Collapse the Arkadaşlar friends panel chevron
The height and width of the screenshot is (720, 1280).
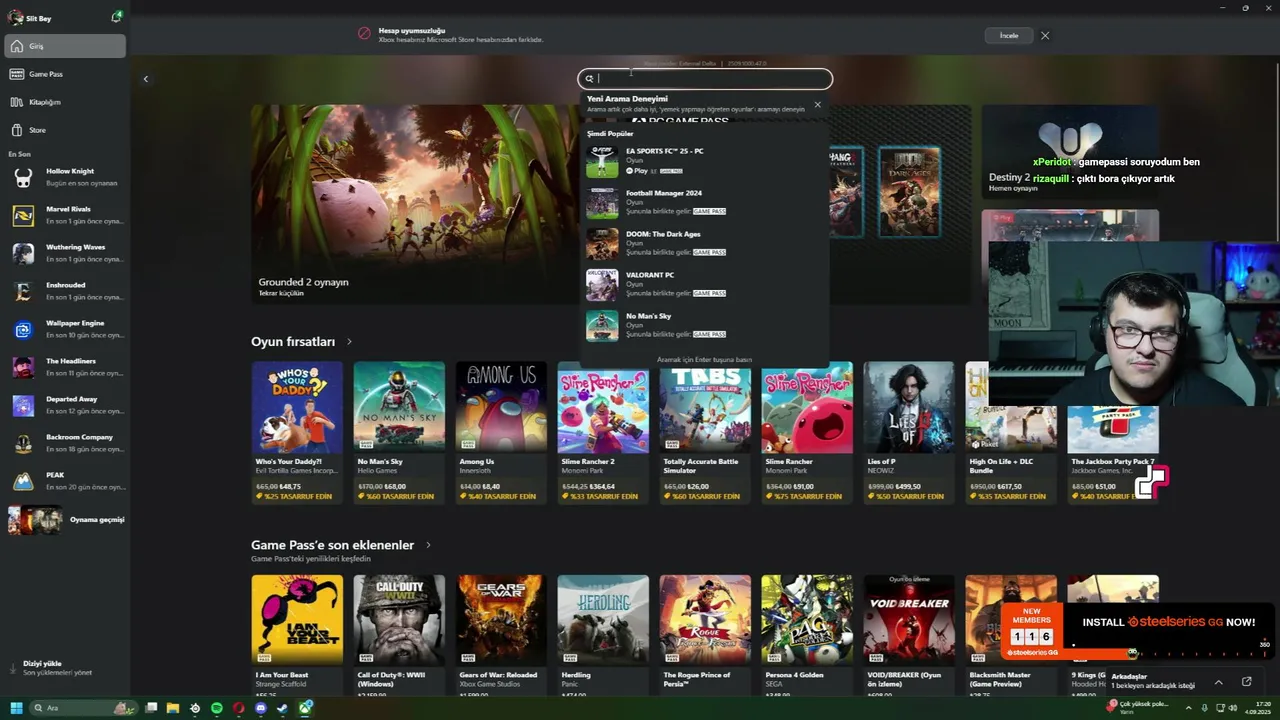coord(1218,682)
